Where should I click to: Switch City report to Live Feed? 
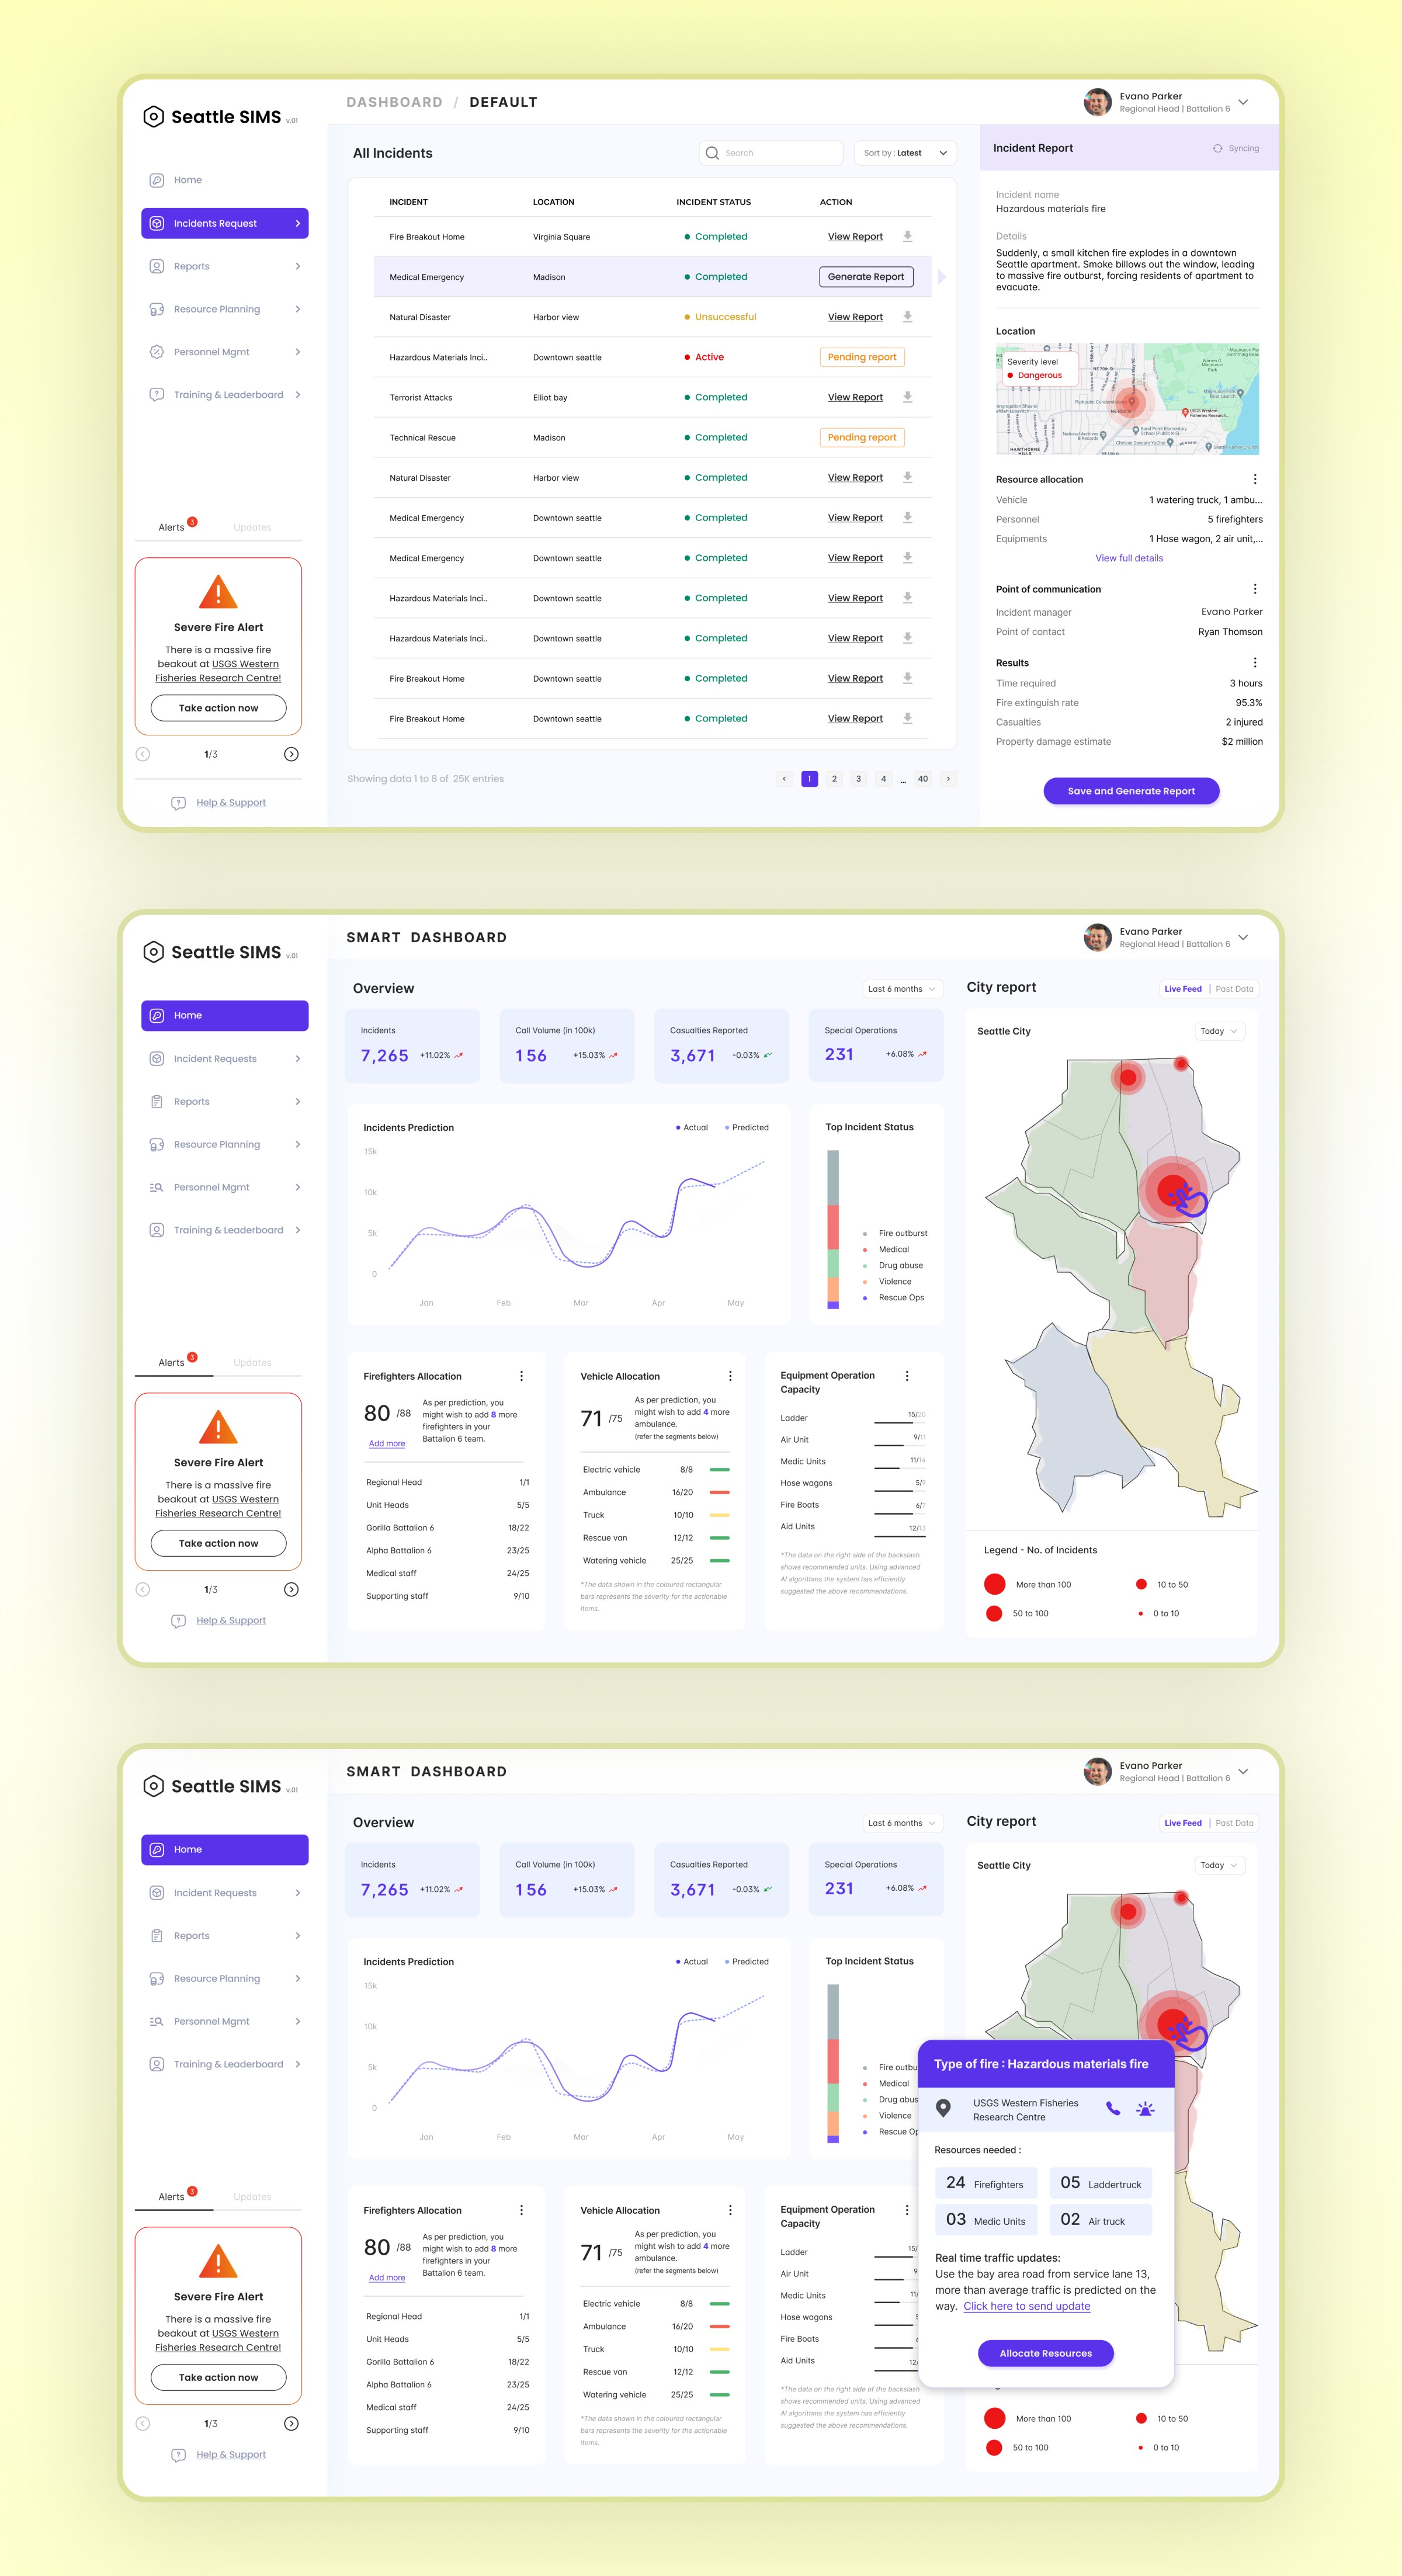(1182, 989)
